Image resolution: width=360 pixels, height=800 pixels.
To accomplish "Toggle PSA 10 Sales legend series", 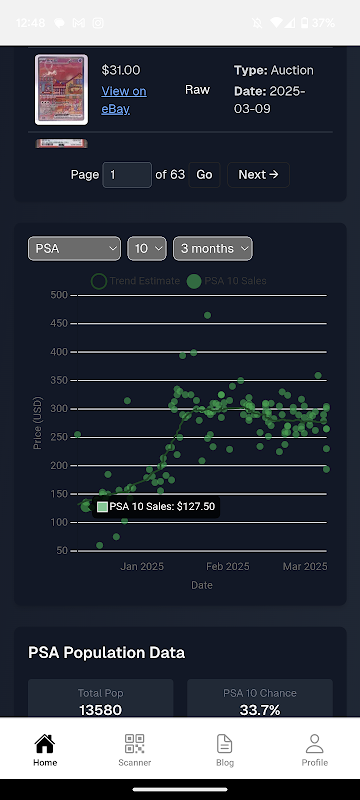I will click(226, 281).
